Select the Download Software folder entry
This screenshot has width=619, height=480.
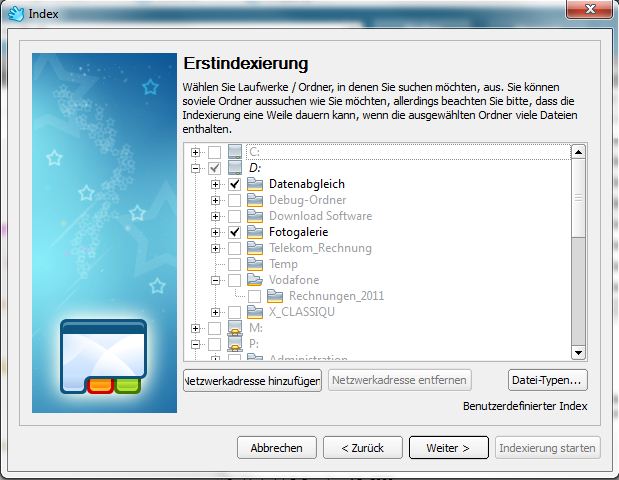tap(320, 216)
